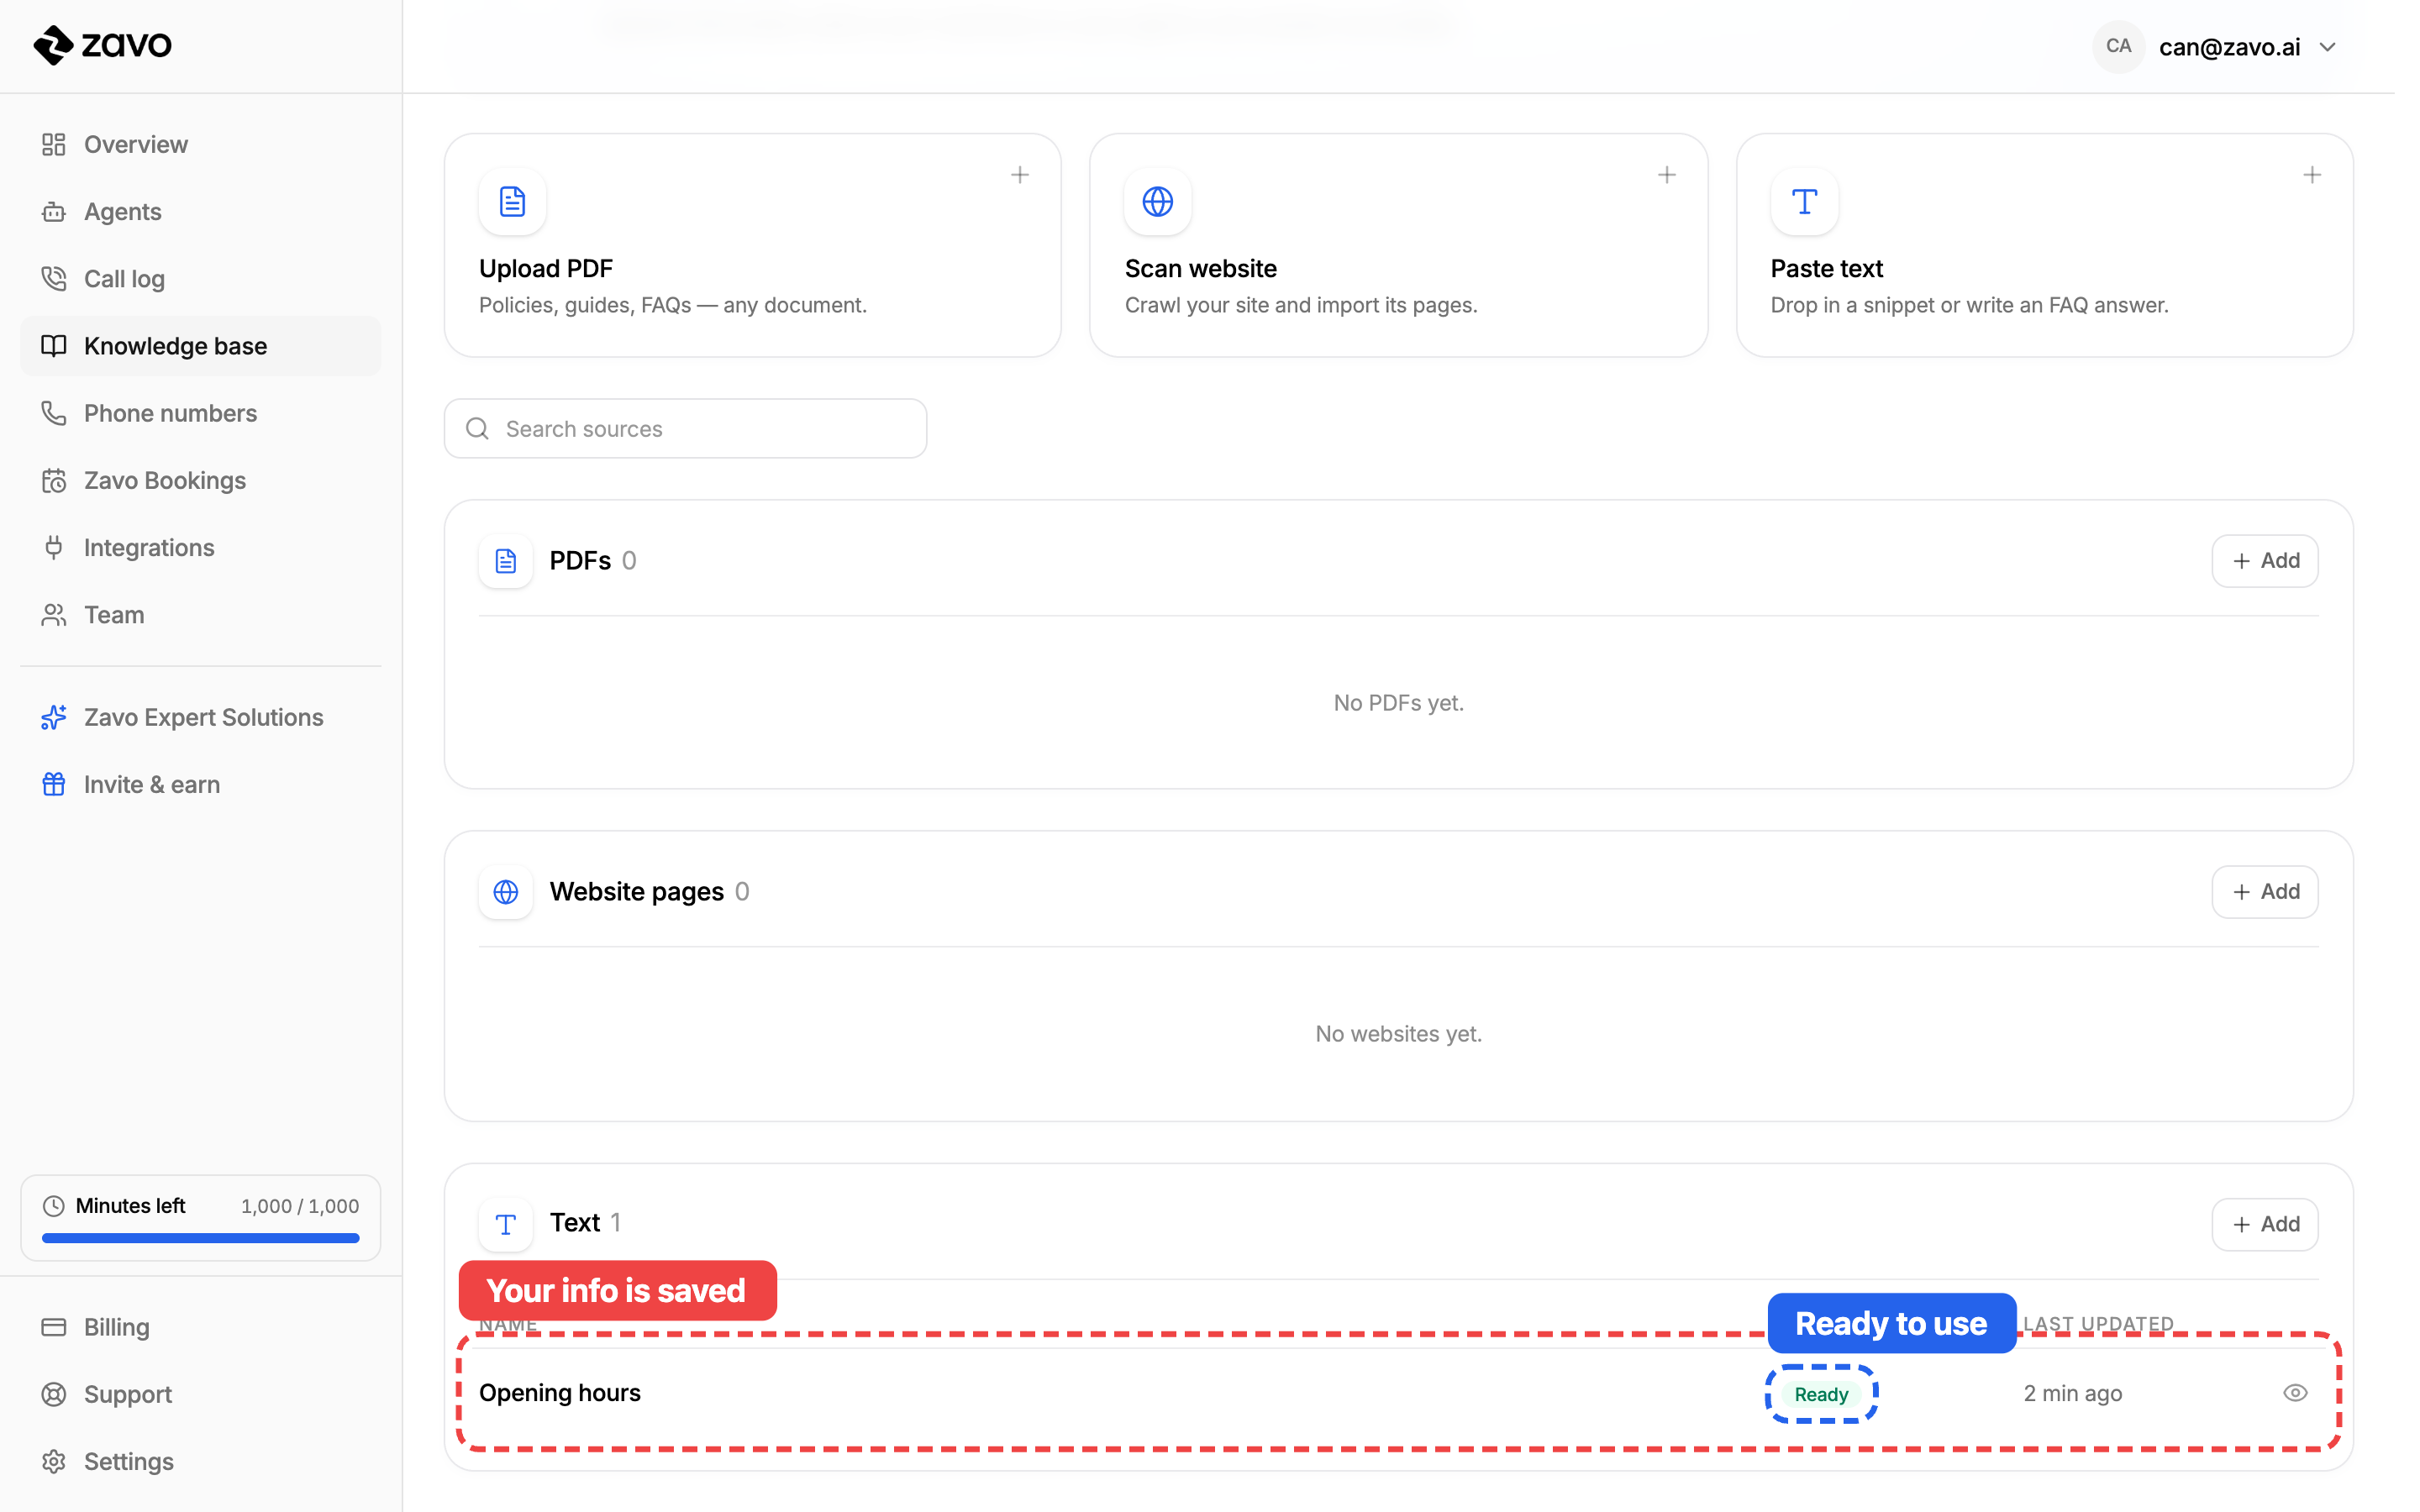Focus the Search sources field
This screenshot has width=2420, height=1512.
(685, 428)
